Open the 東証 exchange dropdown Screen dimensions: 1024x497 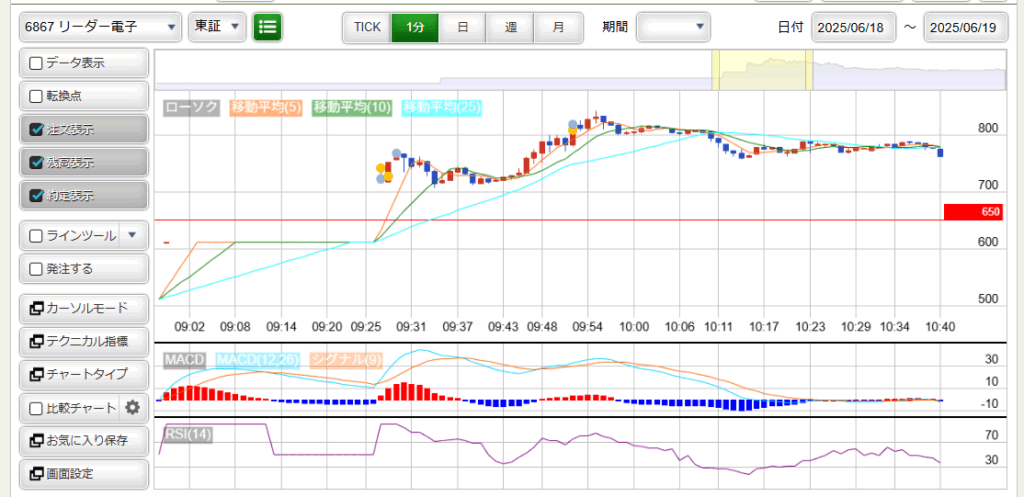(x=216, y=27)
